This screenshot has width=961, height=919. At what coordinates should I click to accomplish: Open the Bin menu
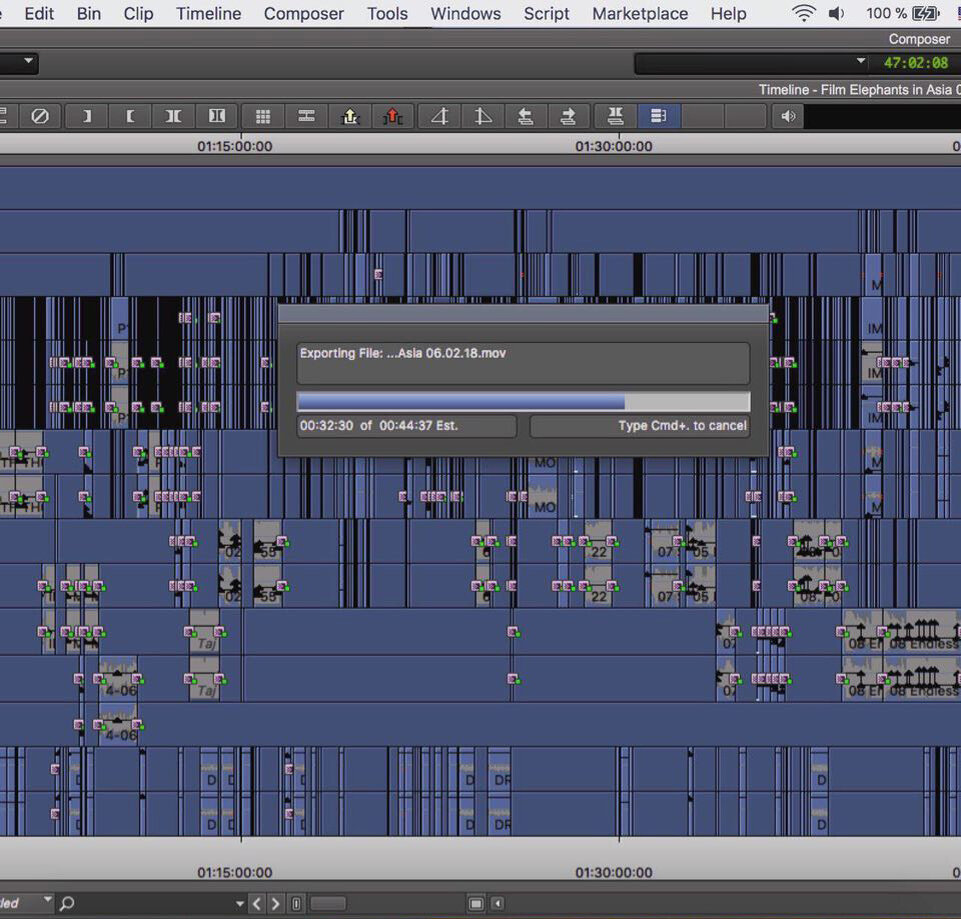coord(89,13)
